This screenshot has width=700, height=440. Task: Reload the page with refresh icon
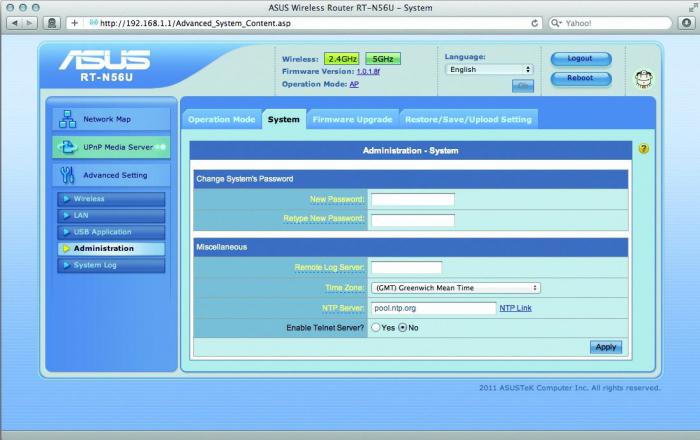[x=534, y=23]
